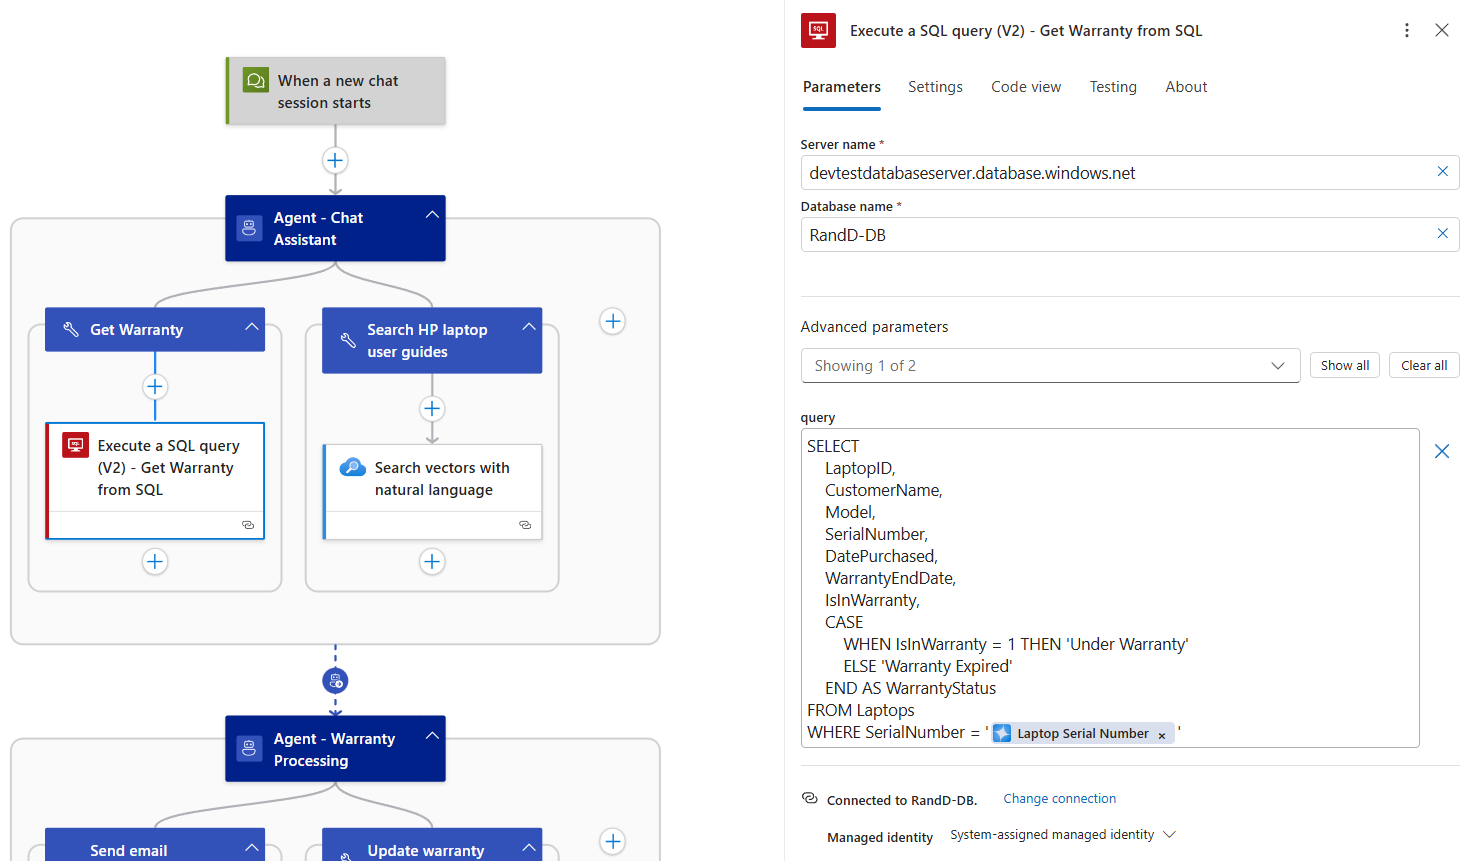
Task: Click the plus below Search vectors action
Action: pos(432,562)
